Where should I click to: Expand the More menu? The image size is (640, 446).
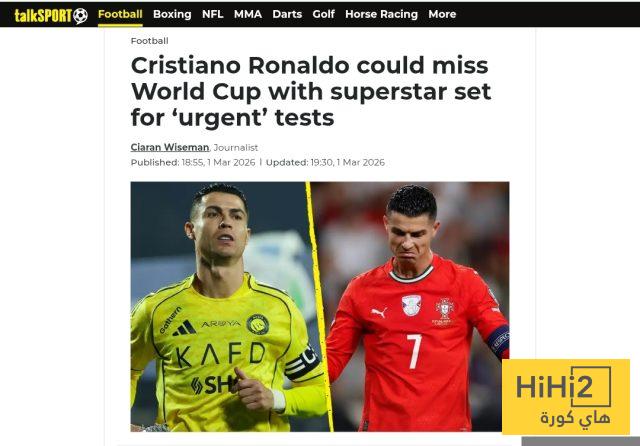coord(442,14)
